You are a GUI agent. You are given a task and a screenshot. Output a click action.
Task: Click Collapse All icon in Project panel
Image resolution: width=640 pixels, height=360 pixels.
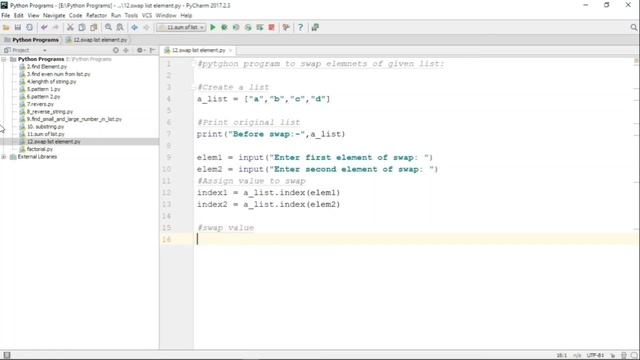(x=126, y=50)
